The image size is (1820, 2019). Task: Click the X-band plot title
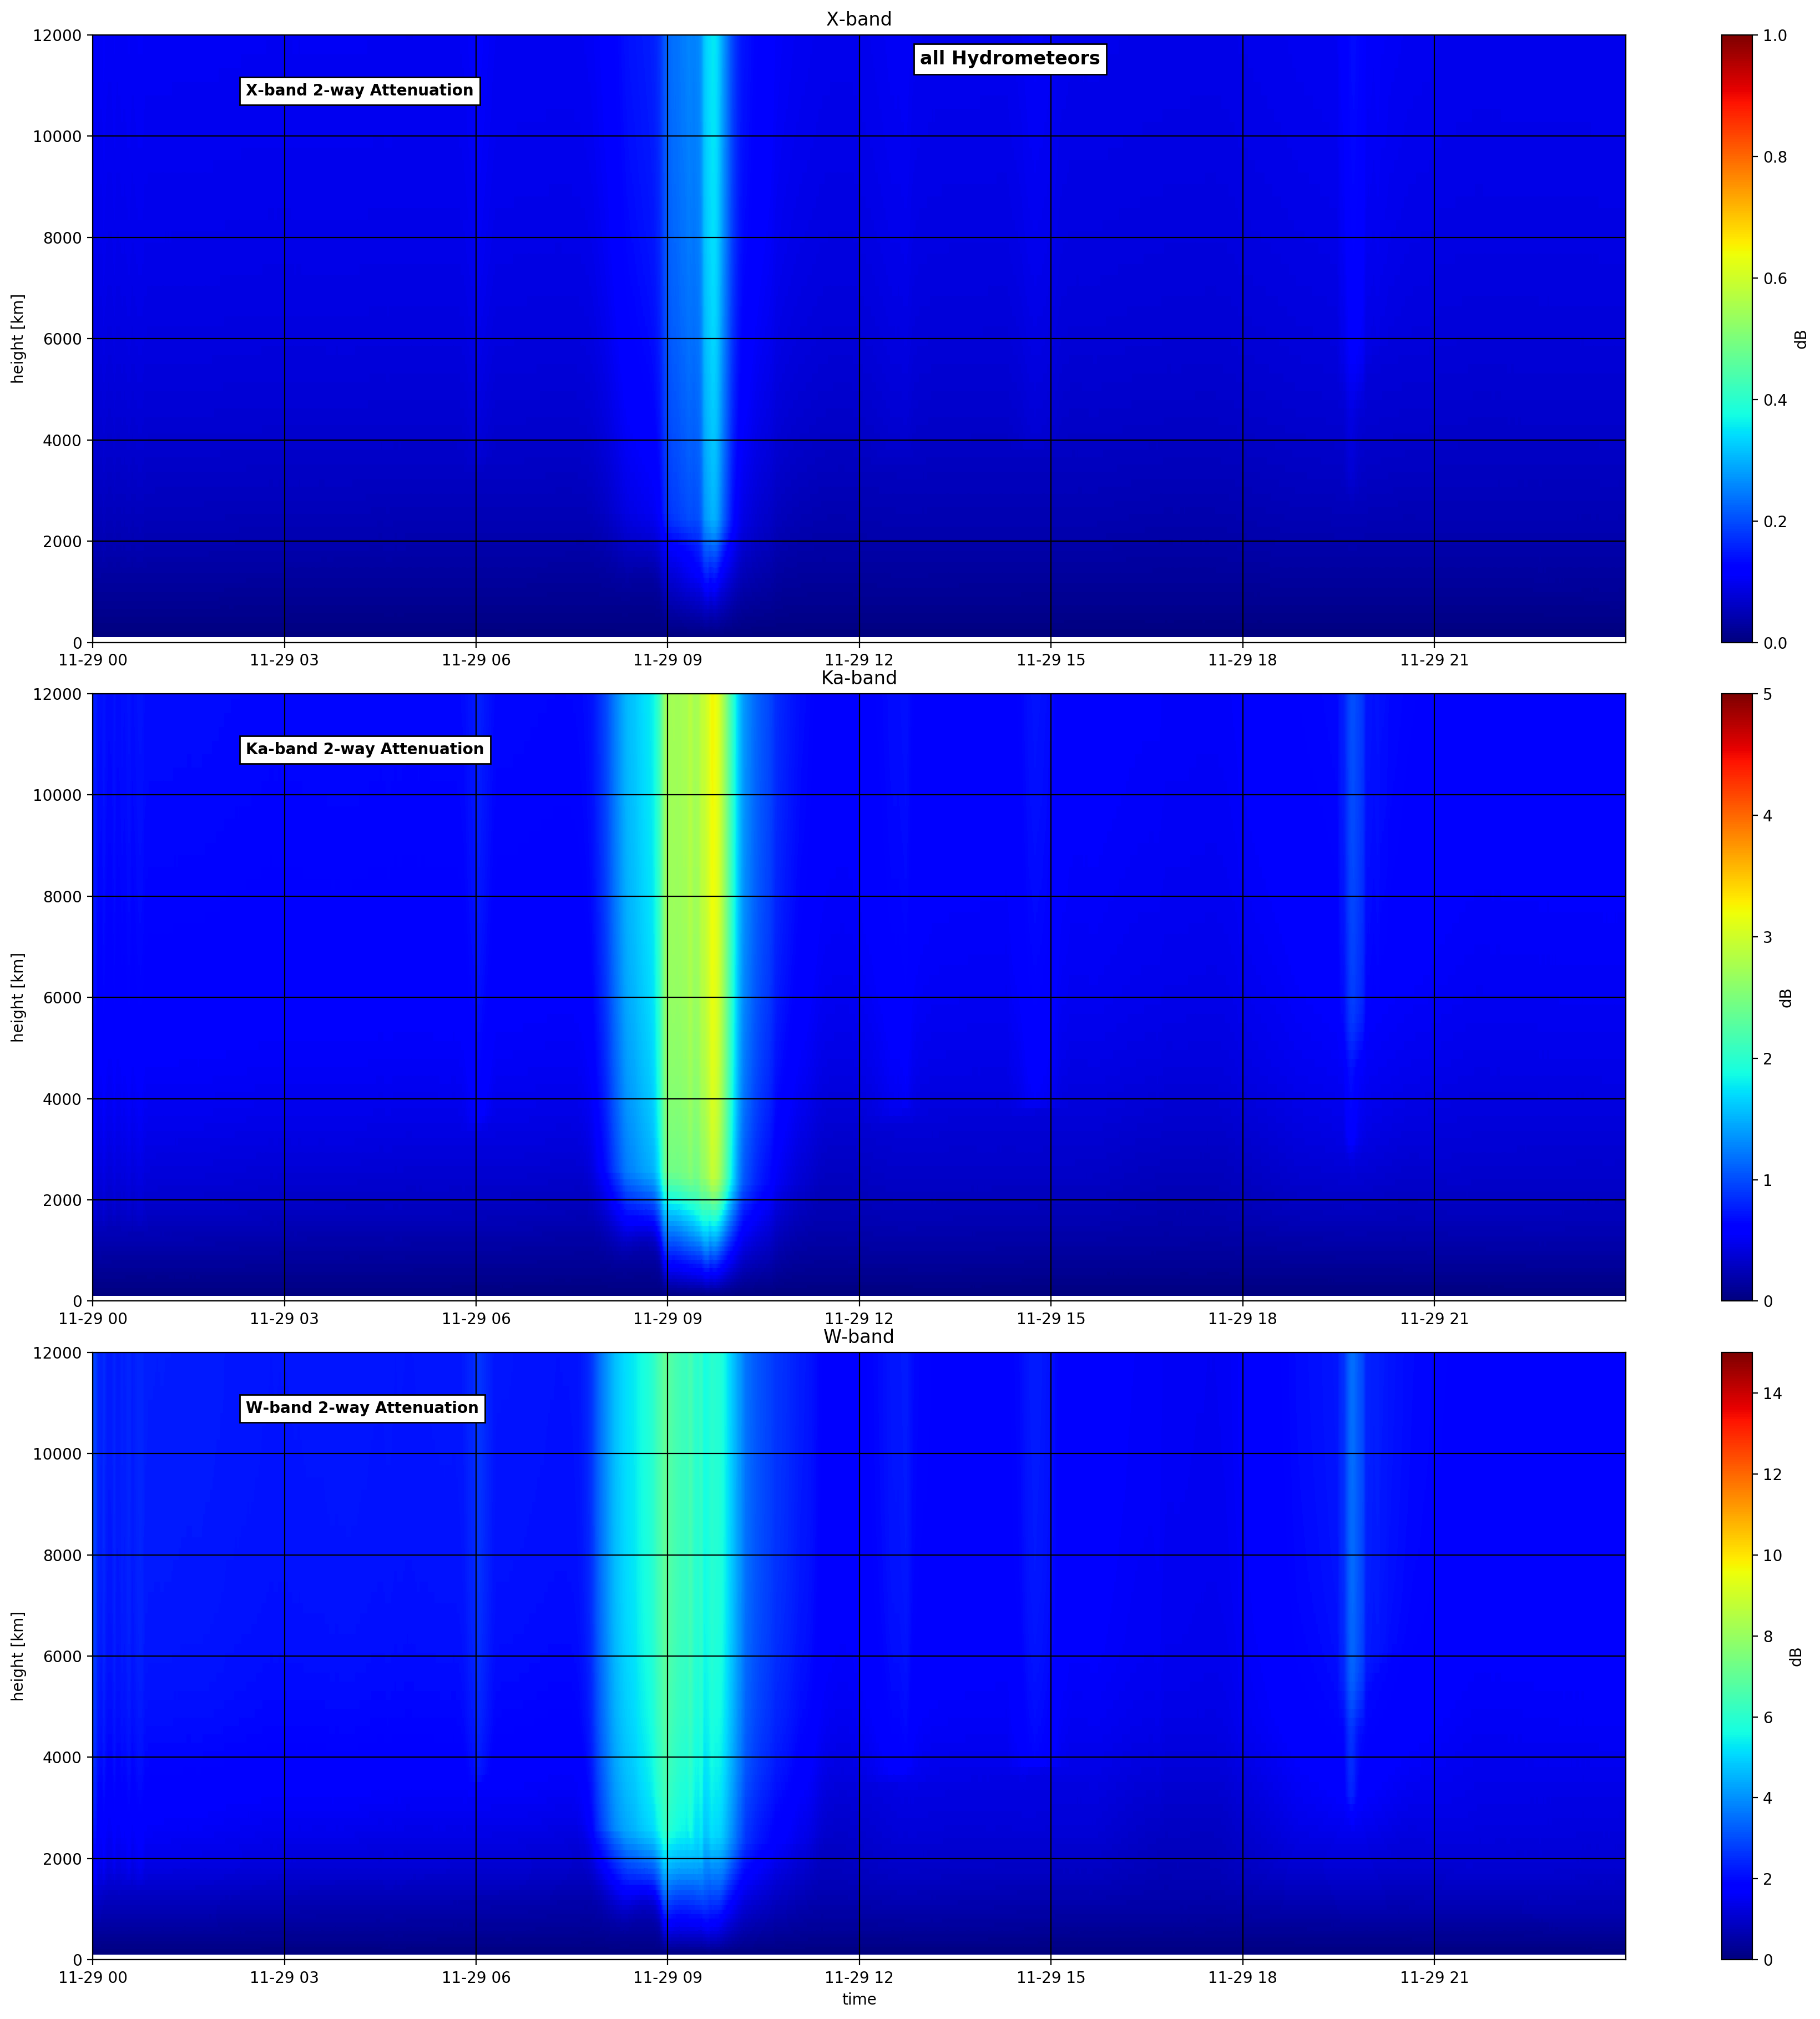click(859, 19)
